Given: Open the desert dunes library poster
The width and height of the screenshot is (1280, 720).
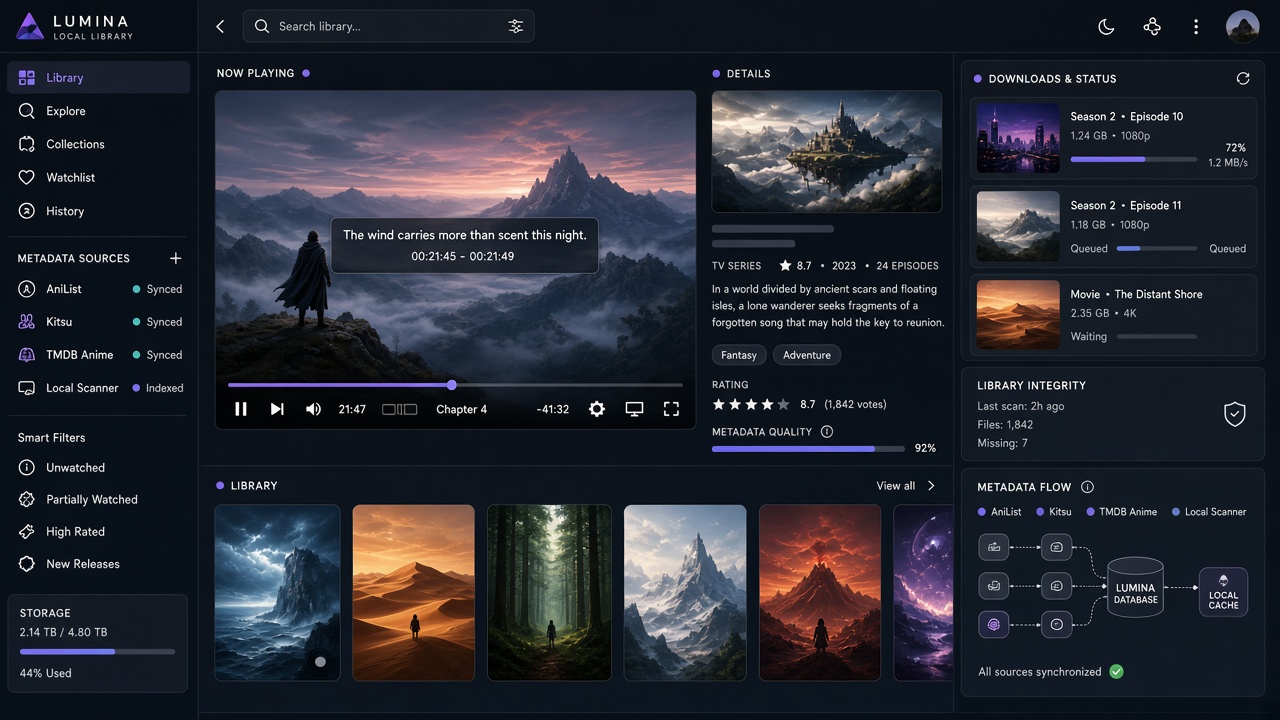Looking at the screenshot, I should pos(414,592).
